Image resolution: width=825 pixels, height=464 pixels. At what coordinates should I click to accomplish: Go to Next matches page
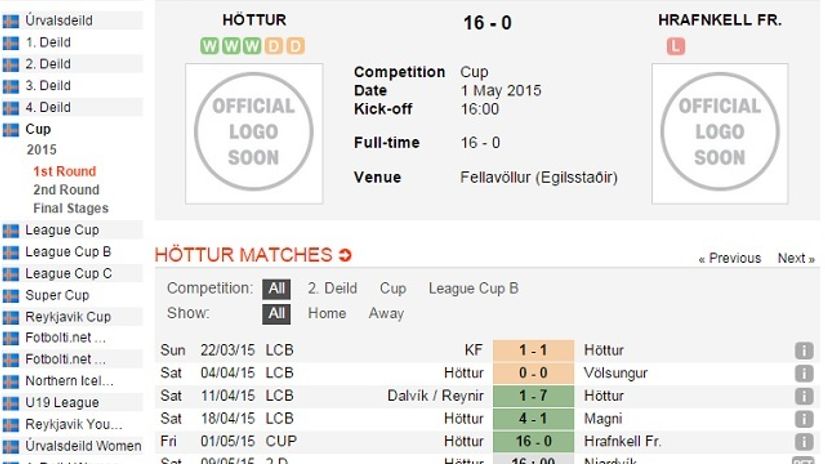[796, 258]
